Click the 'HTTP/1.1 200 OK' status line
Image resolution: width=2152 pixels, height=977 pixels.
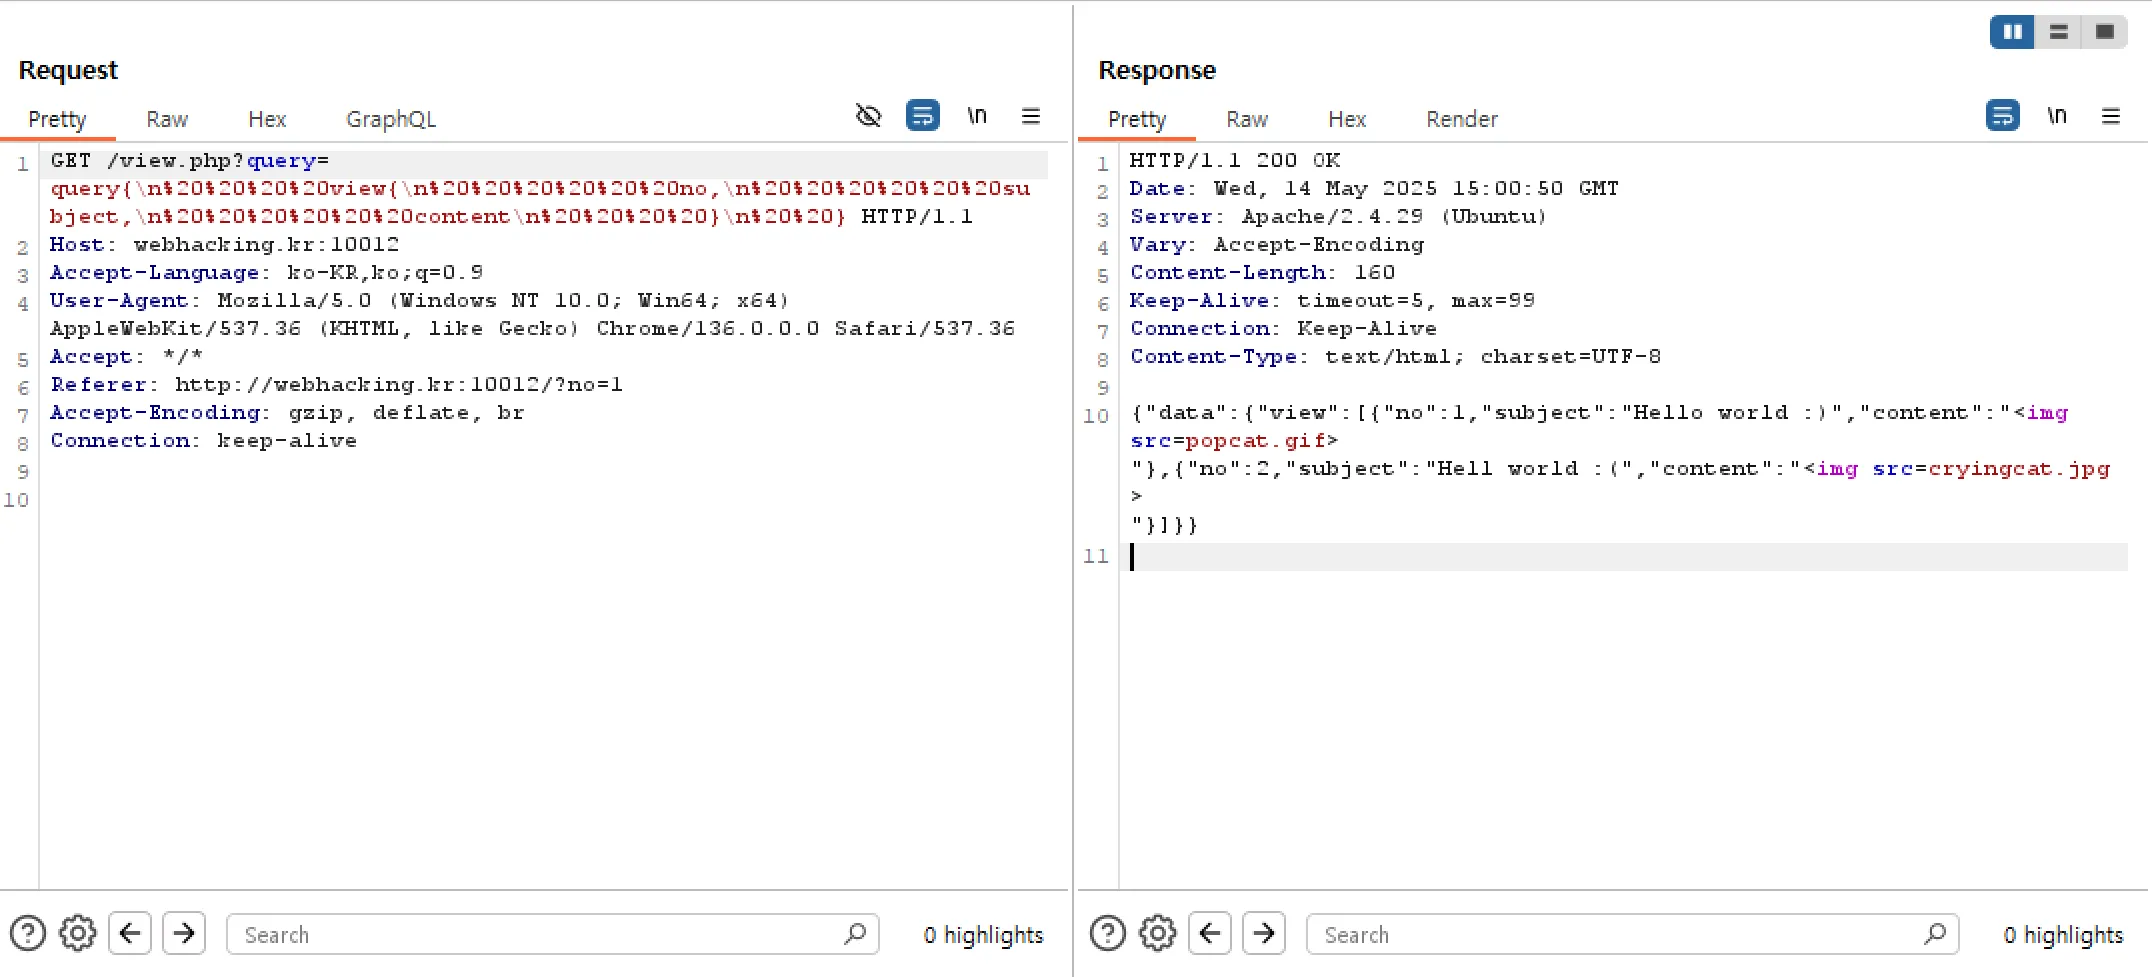click(x=1235, y=160)
